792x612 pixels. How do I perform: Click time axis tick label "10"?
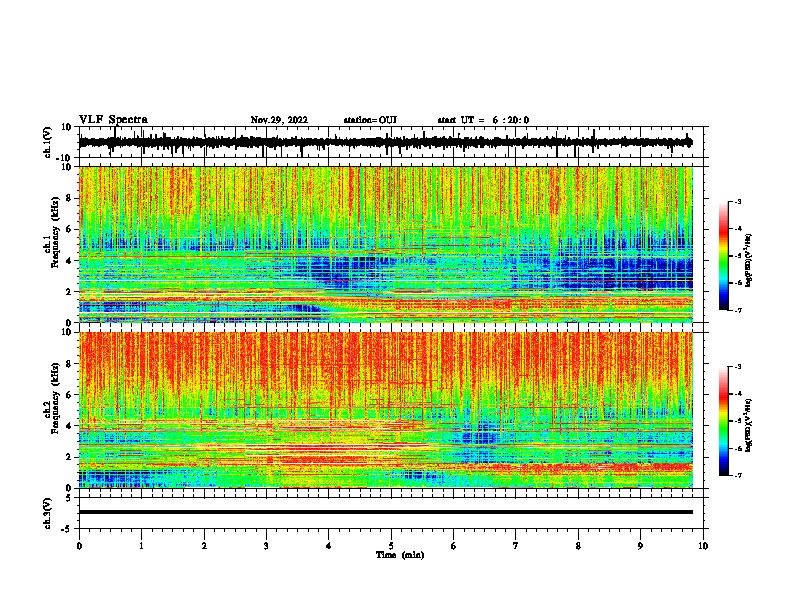(x=703, y=546)
